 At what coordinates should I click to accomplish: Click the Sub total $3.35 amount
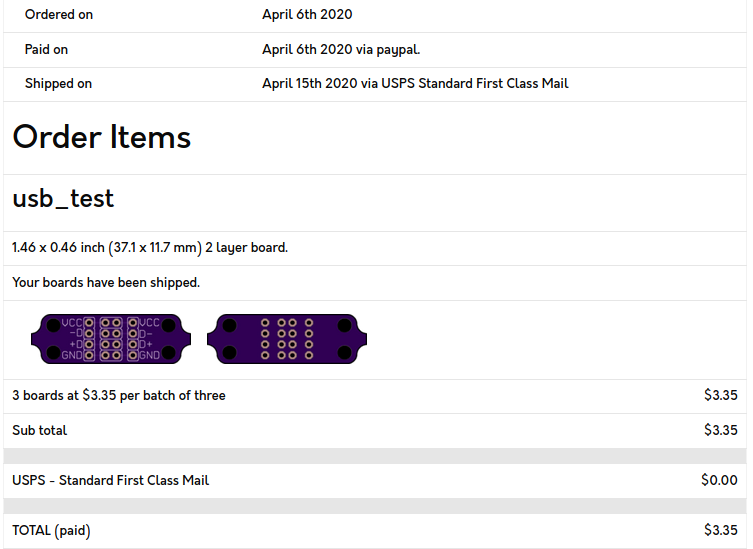721,430
